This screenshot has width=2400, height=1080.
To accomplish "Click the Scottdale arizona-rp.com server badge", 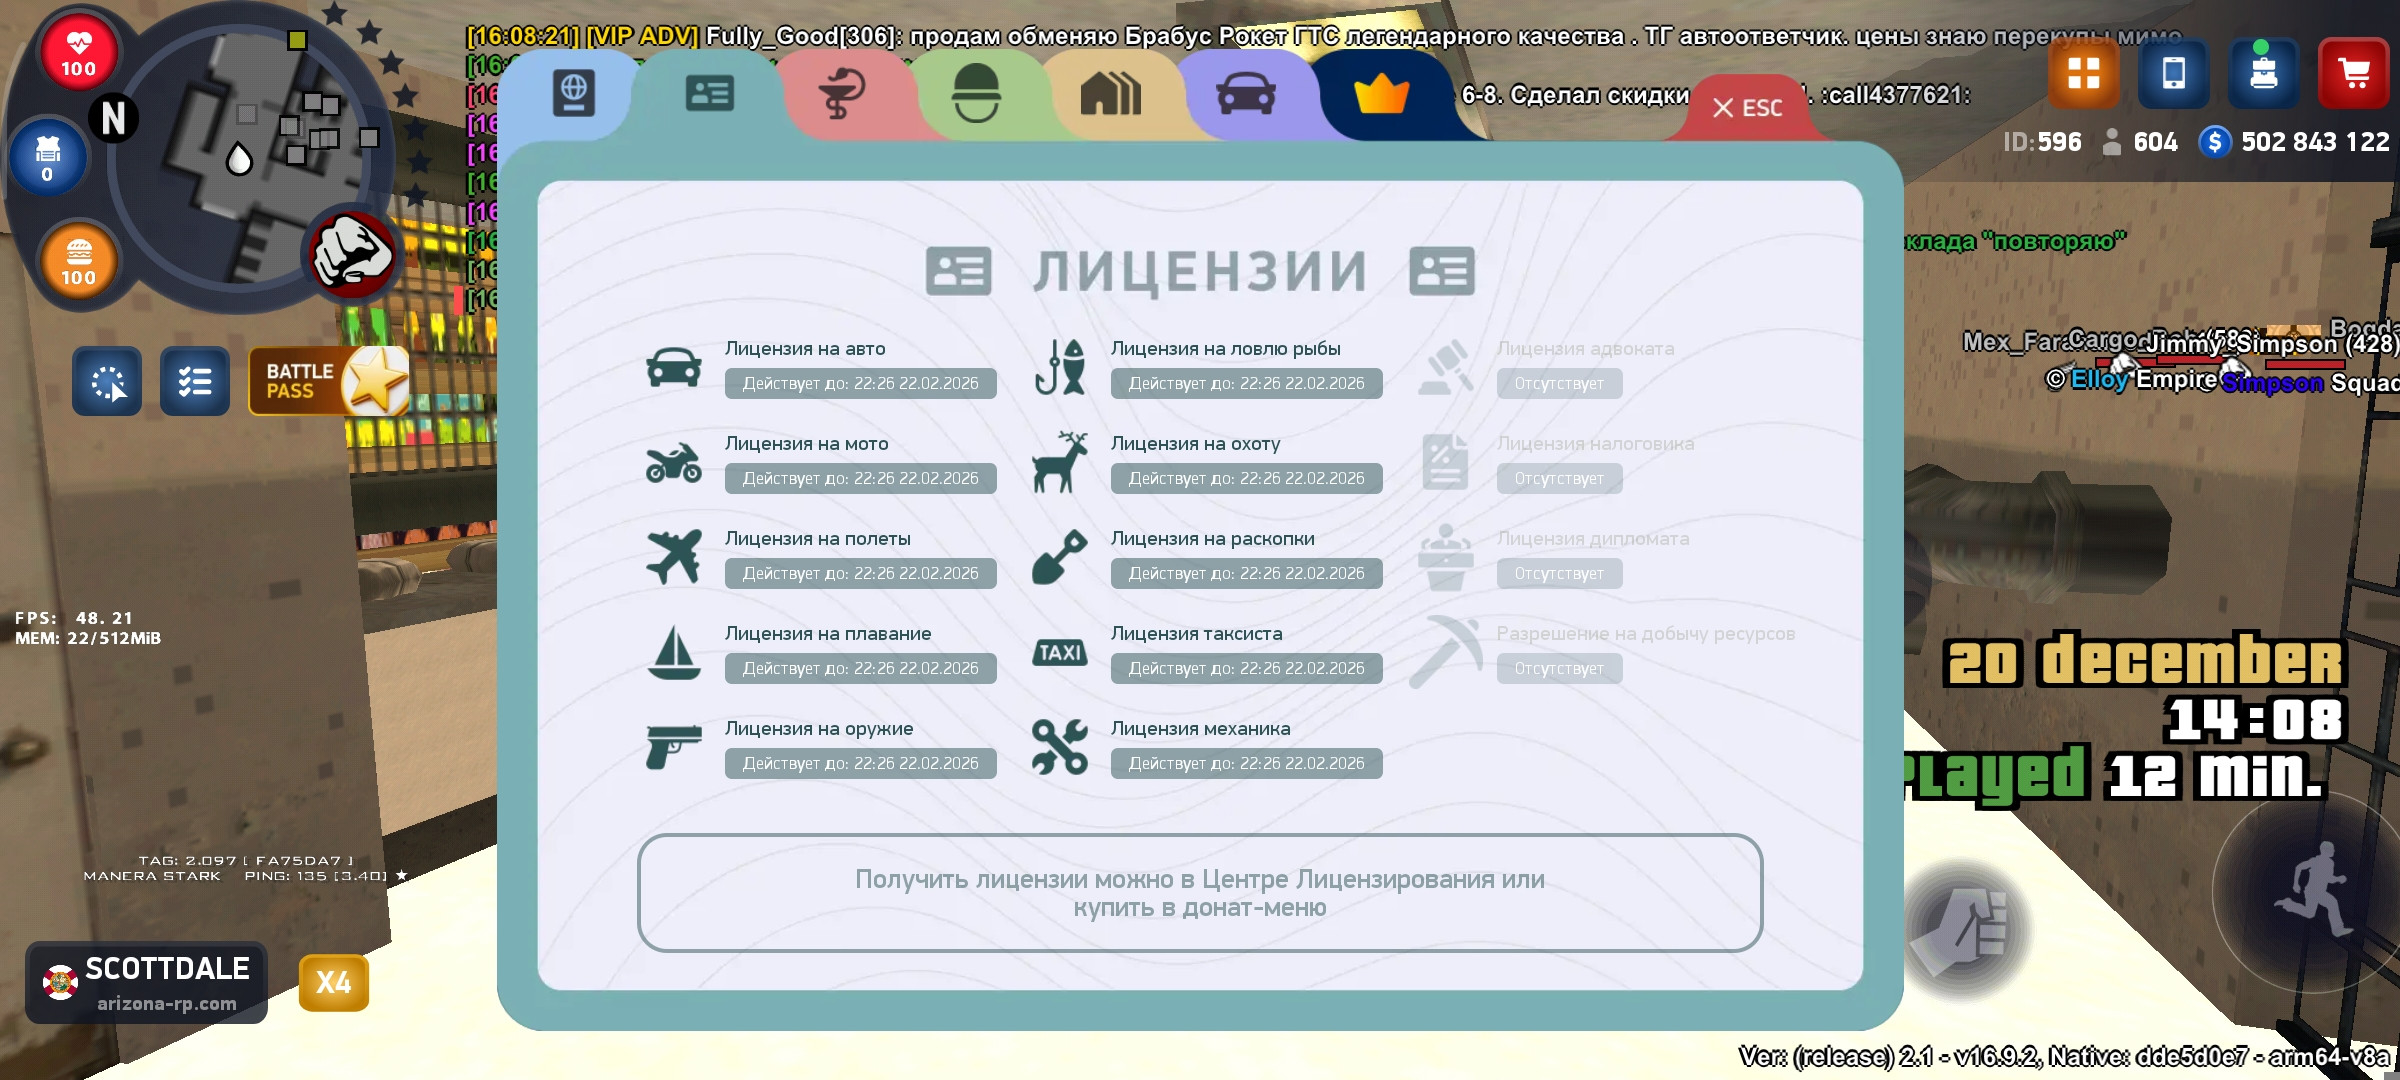I will click(147, 982).
